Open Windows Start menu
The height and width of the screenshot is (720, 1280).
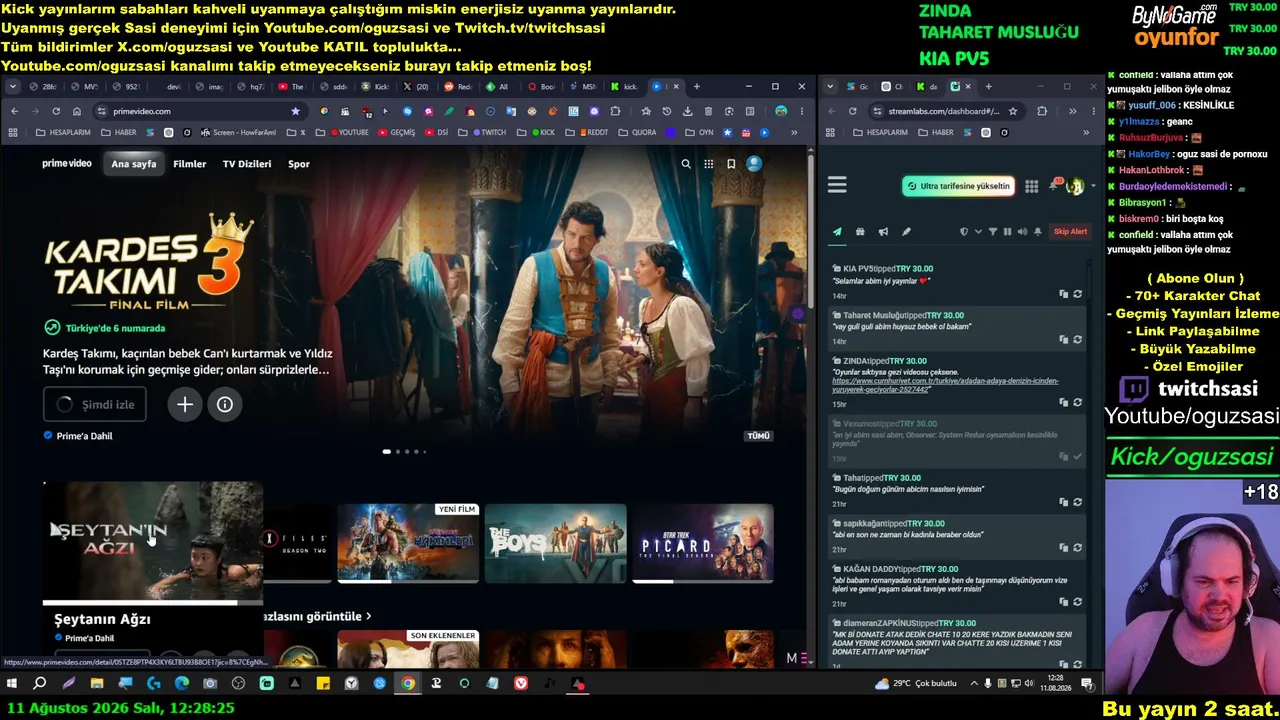(12, 684)
